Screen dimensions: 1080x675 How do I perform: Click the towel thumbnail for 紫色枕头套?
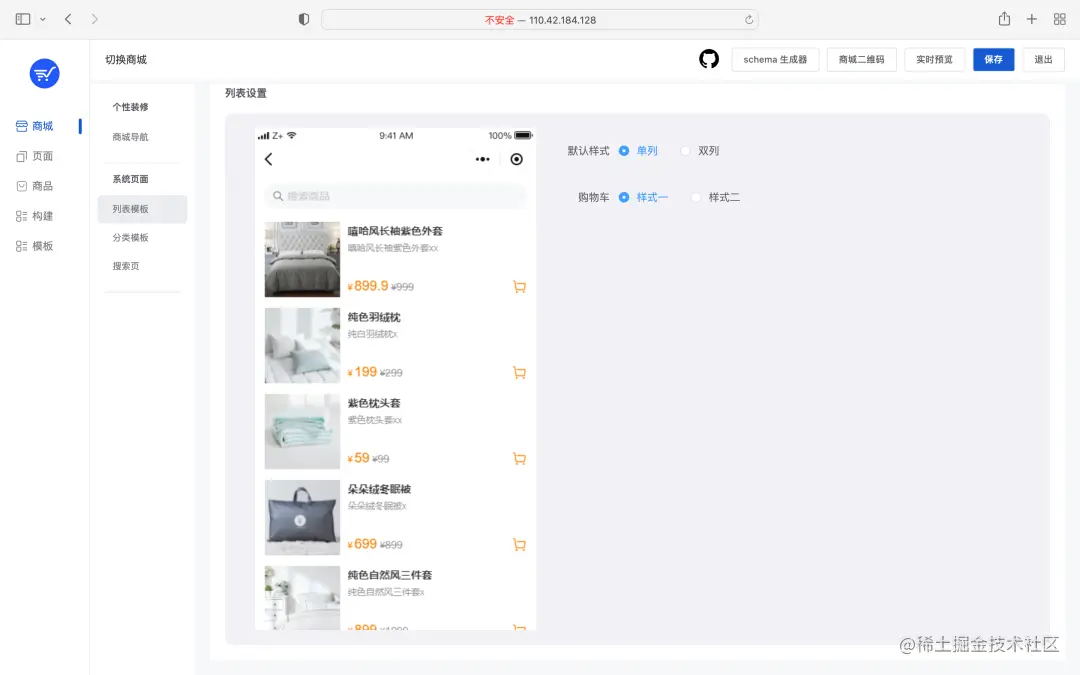click(302, 432)
